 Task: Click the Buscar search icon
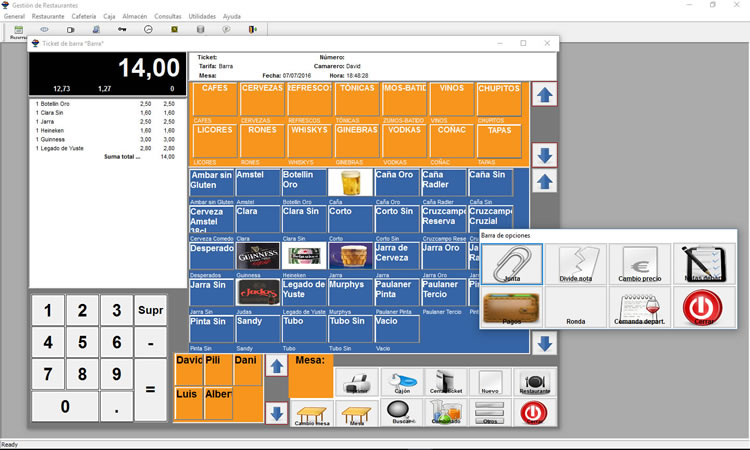click(402, 412)
